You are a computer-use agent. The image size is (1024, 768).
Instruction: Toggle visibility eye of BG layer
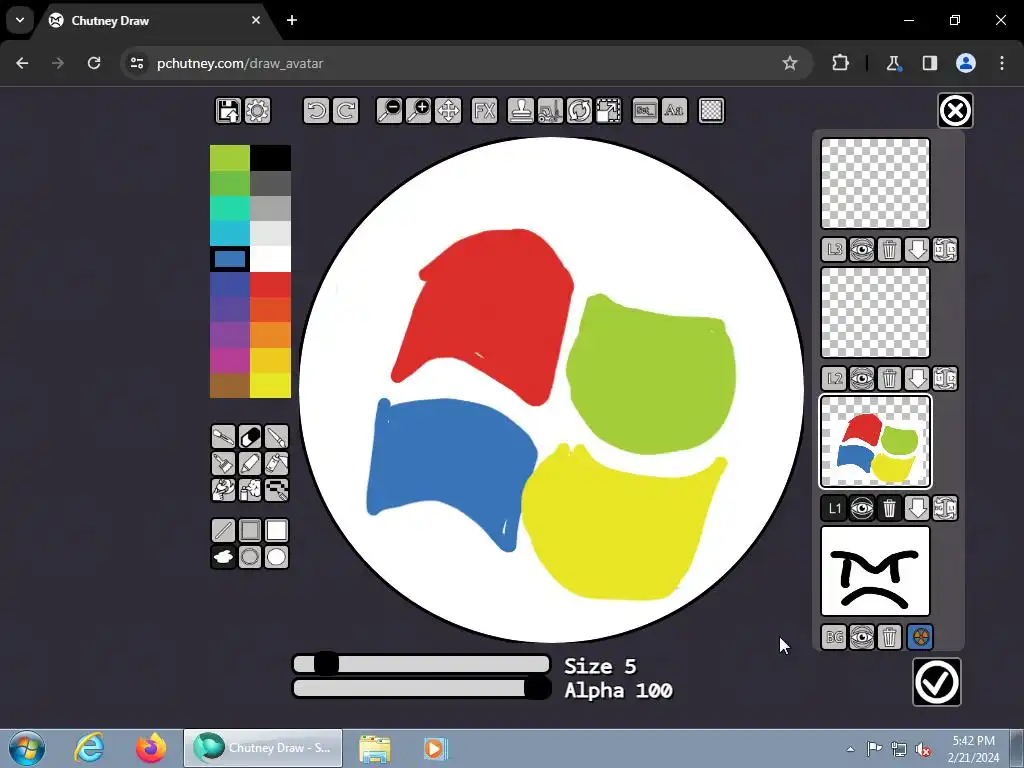(862, 637)
